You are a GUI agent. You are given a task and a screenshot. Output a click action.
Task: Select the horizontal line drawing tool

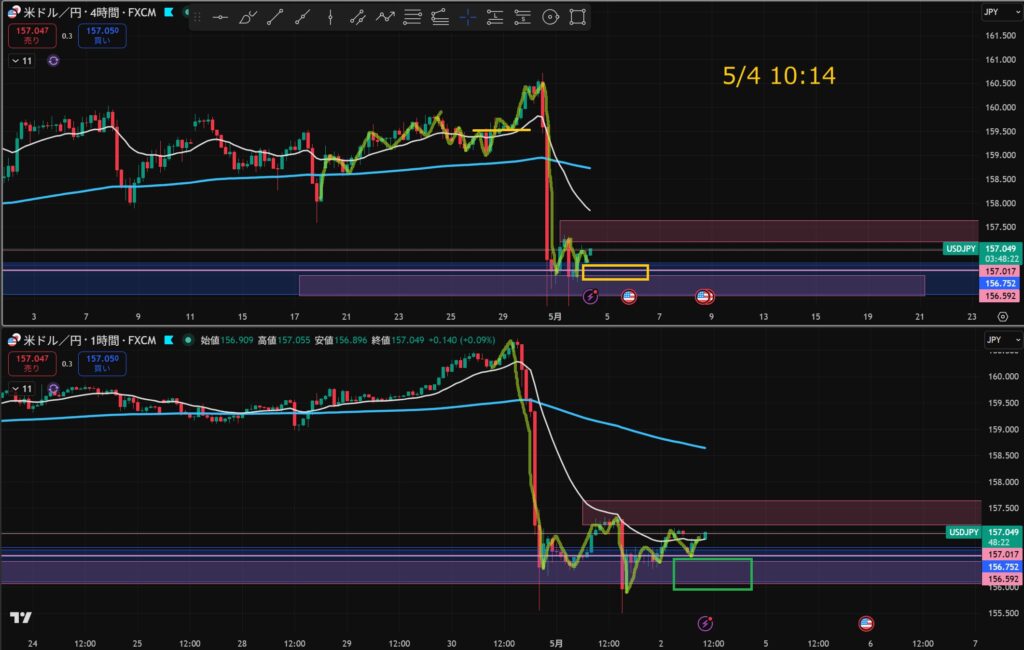pos(220,18)
